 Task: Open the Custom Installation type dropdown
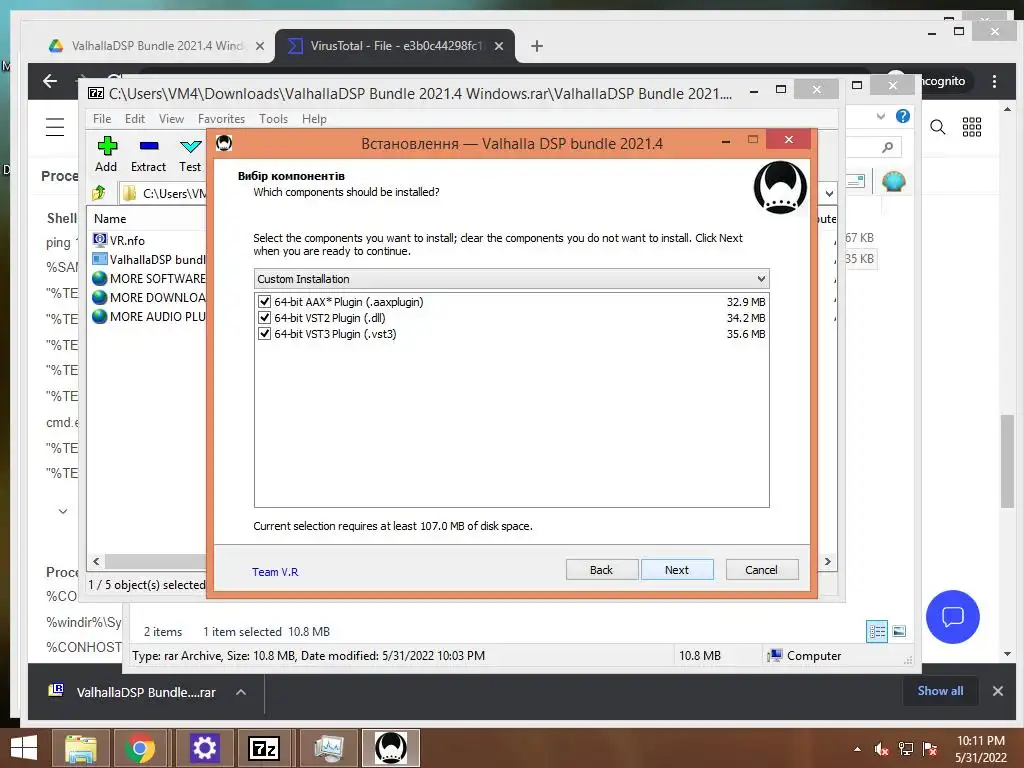click(511, 279)
